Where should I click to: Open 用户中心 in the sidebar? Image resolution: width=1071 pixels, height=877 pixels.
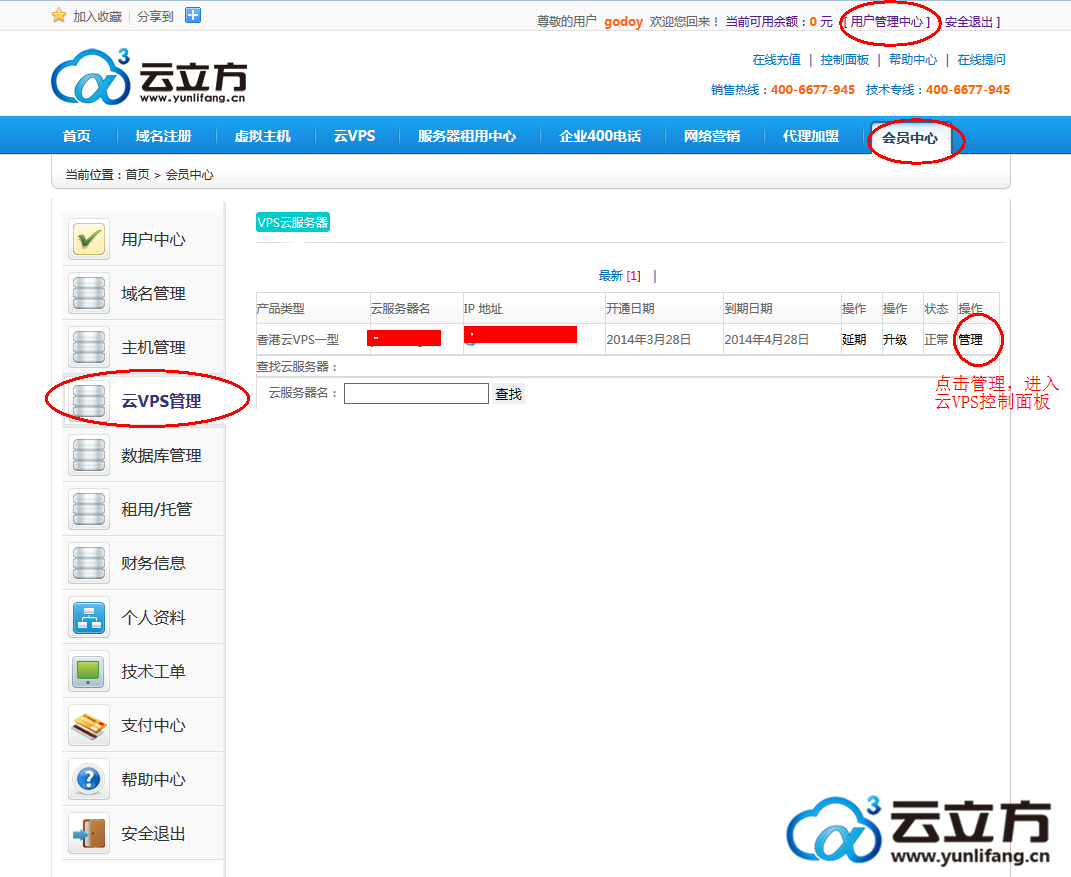(153, 240)
